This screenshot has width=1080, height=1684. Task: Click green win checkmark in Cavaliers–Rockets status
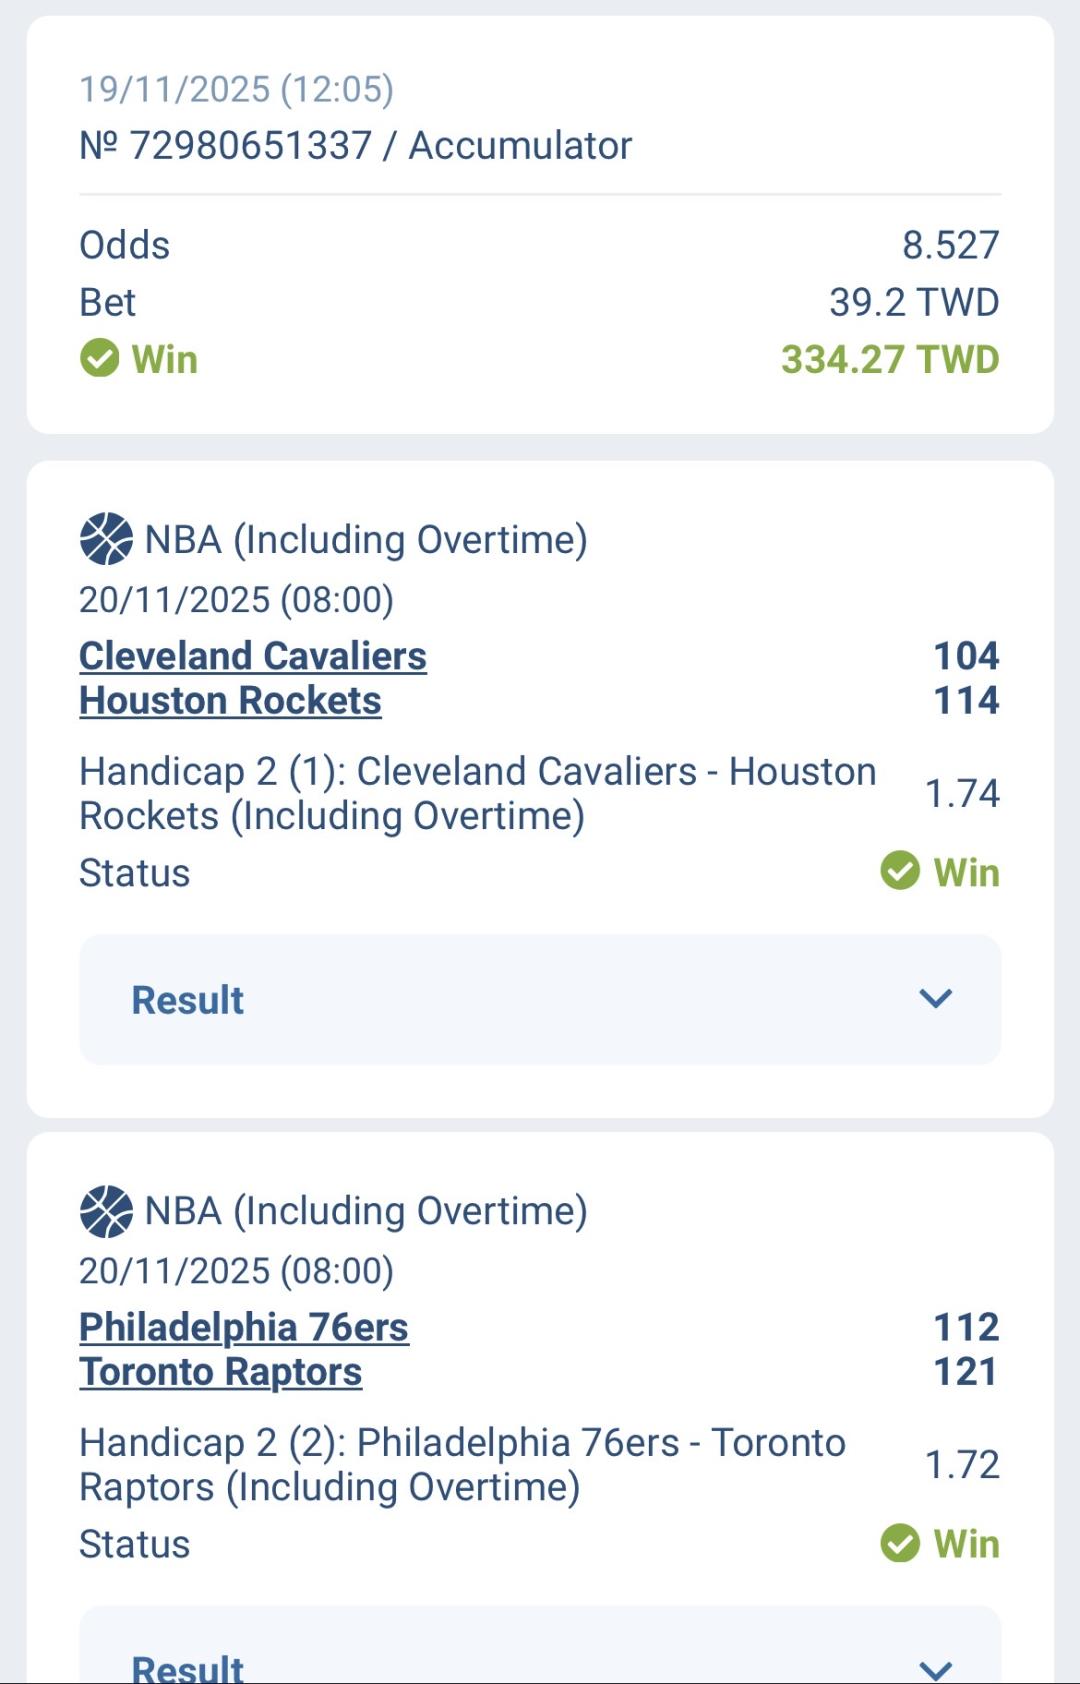(900, 871)
